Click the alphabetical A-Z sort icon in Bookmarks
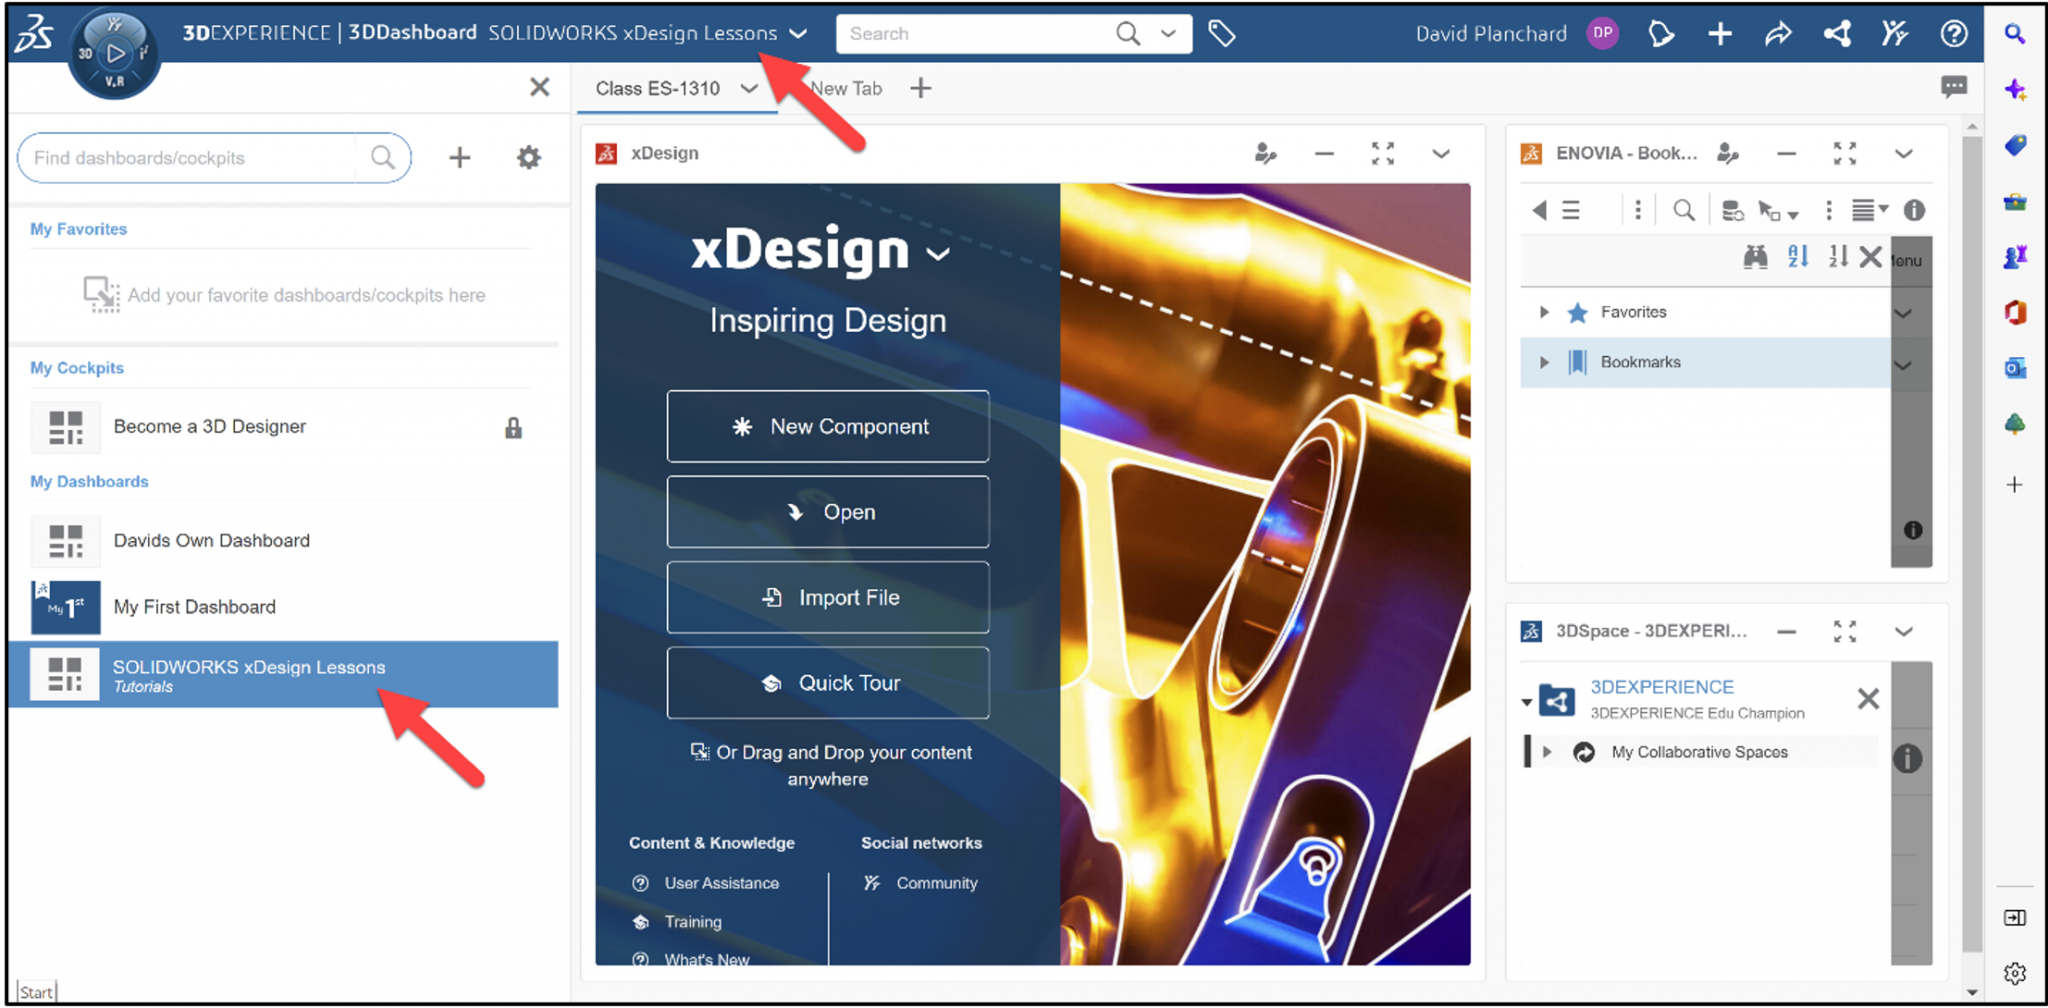This screenshot has width=2048, height=1008. 1797,256
